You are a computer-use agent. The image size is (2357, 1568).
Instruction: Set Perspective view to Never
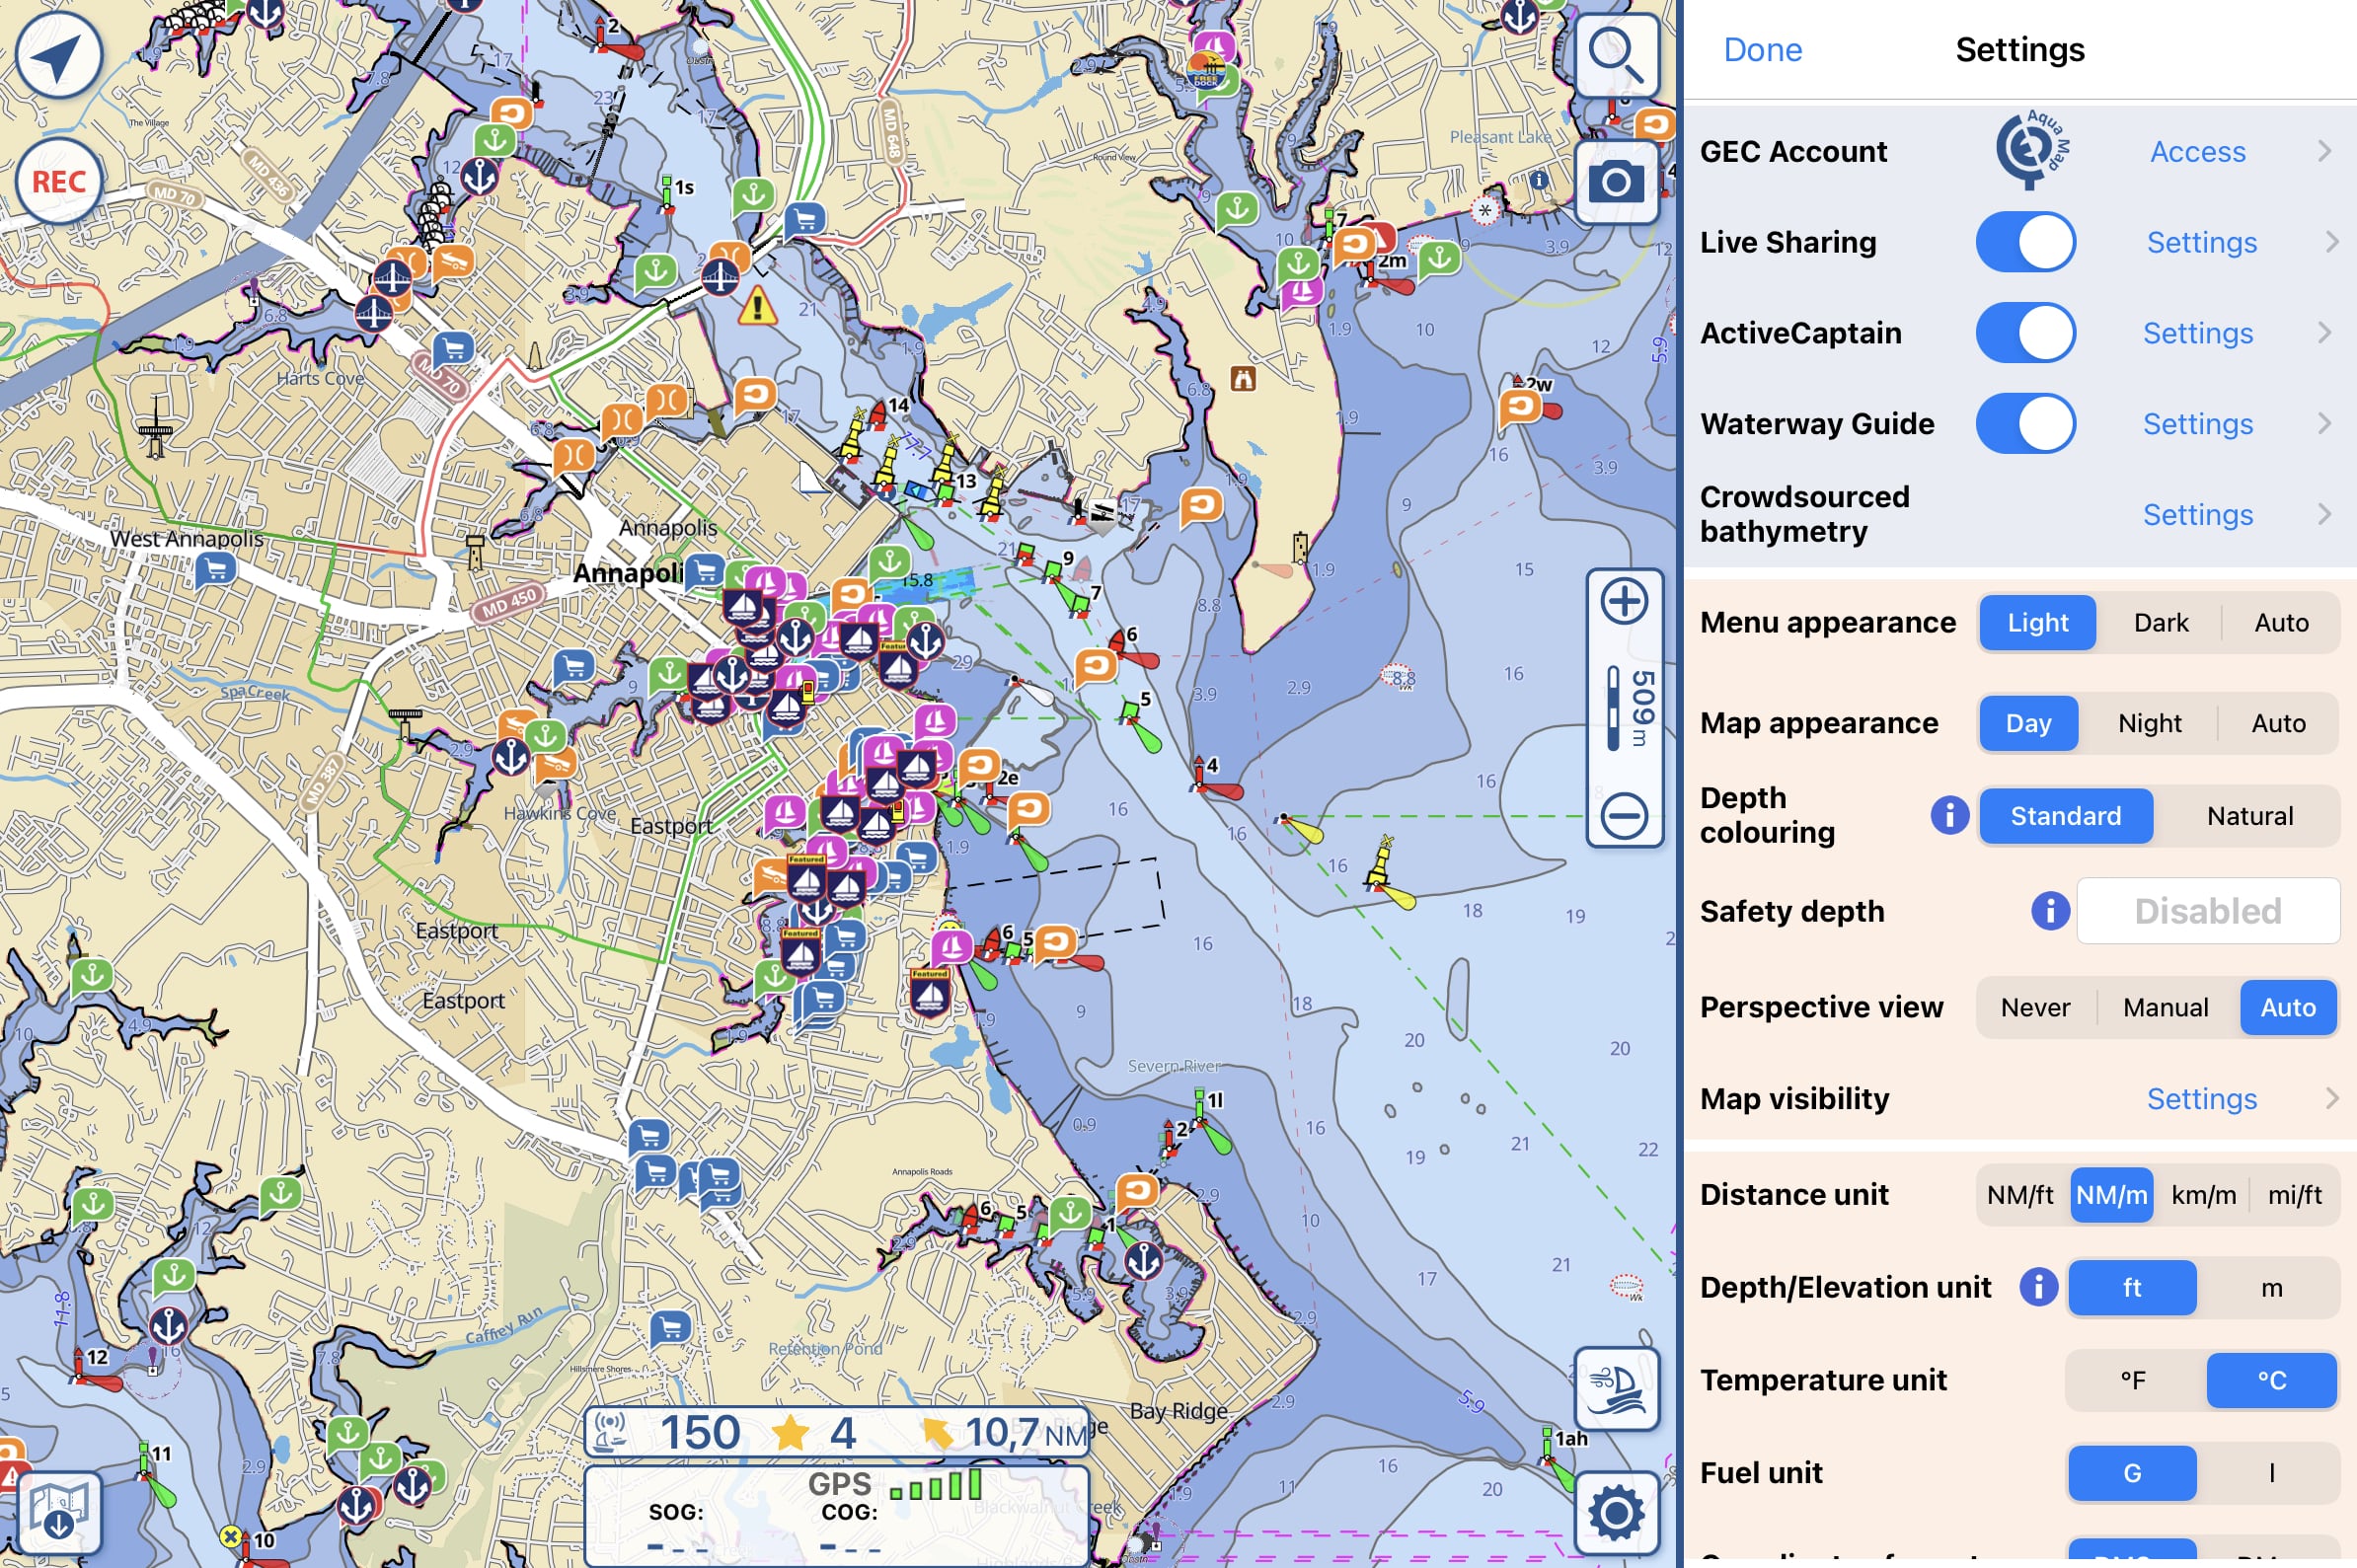tap(2035, 1007)
